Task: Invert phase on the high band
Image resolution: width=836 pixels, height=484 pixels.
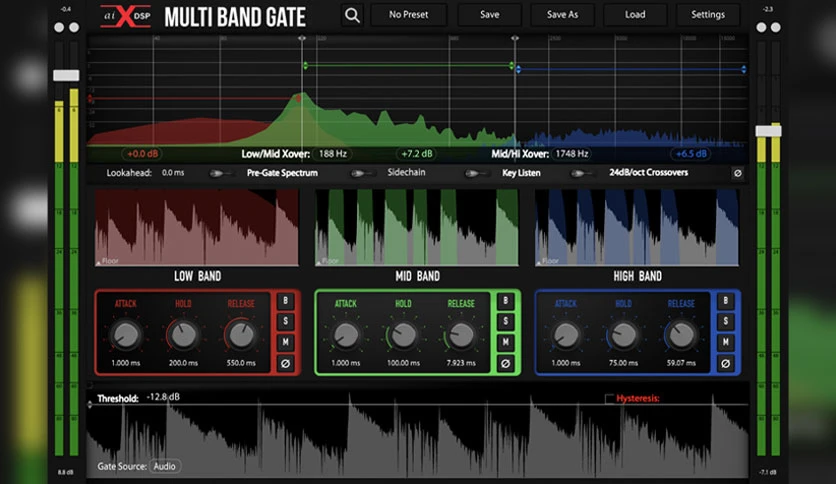Action: (725, 364)
